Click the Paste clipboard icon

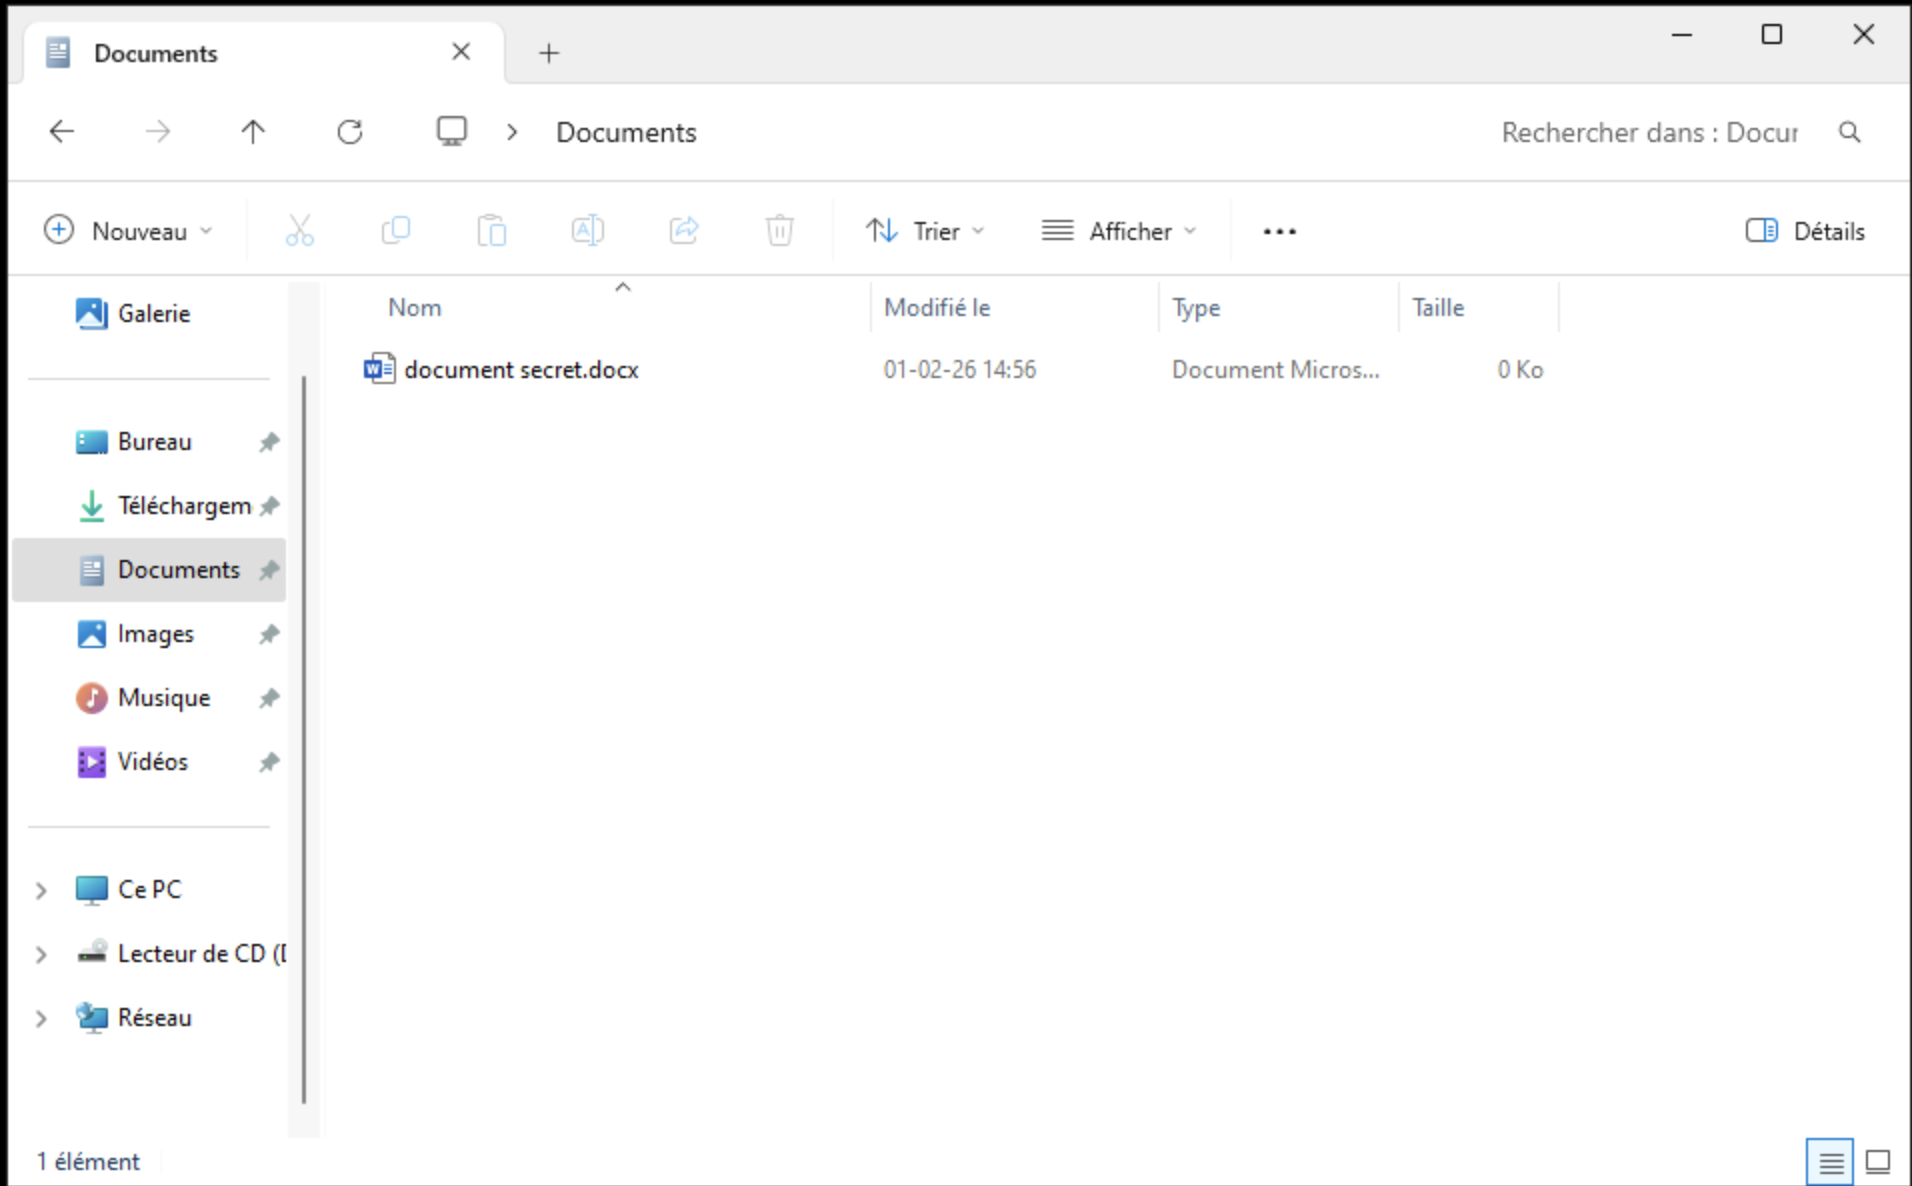491,231
